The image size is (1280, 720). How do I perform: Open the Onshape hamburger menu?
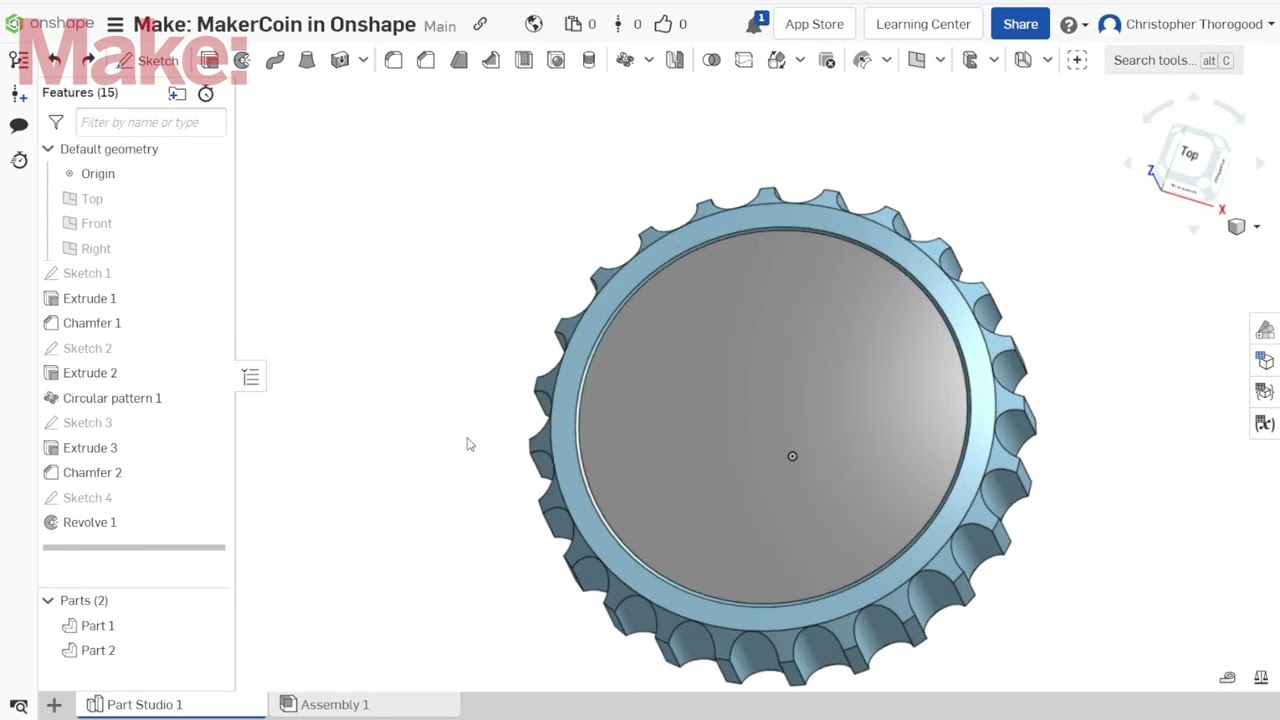(115, 24)
